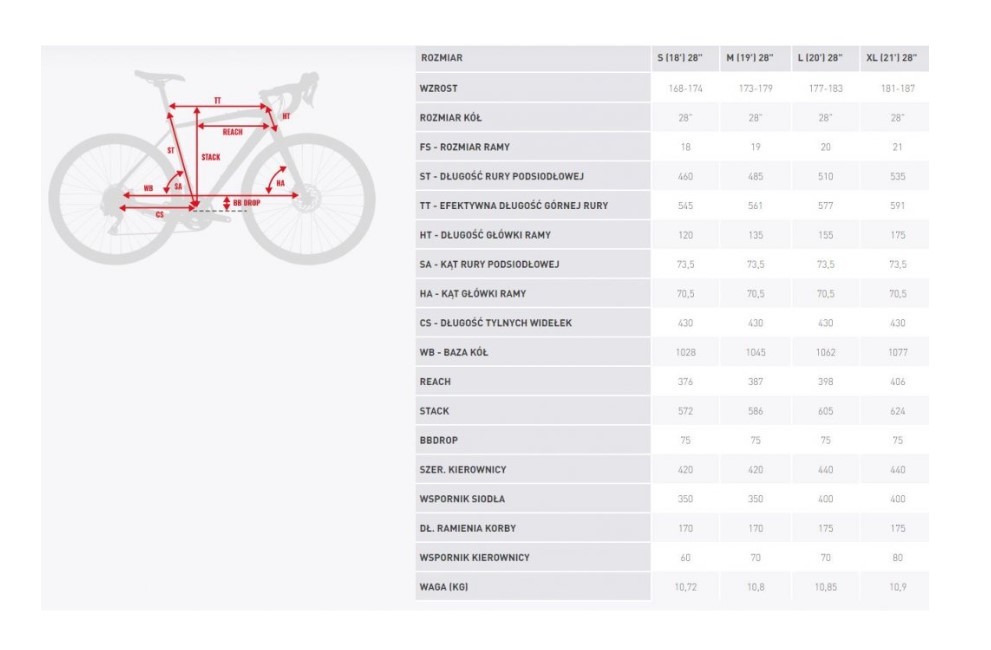Click the SZER. KIEROWNICY row label

[463, 470]
